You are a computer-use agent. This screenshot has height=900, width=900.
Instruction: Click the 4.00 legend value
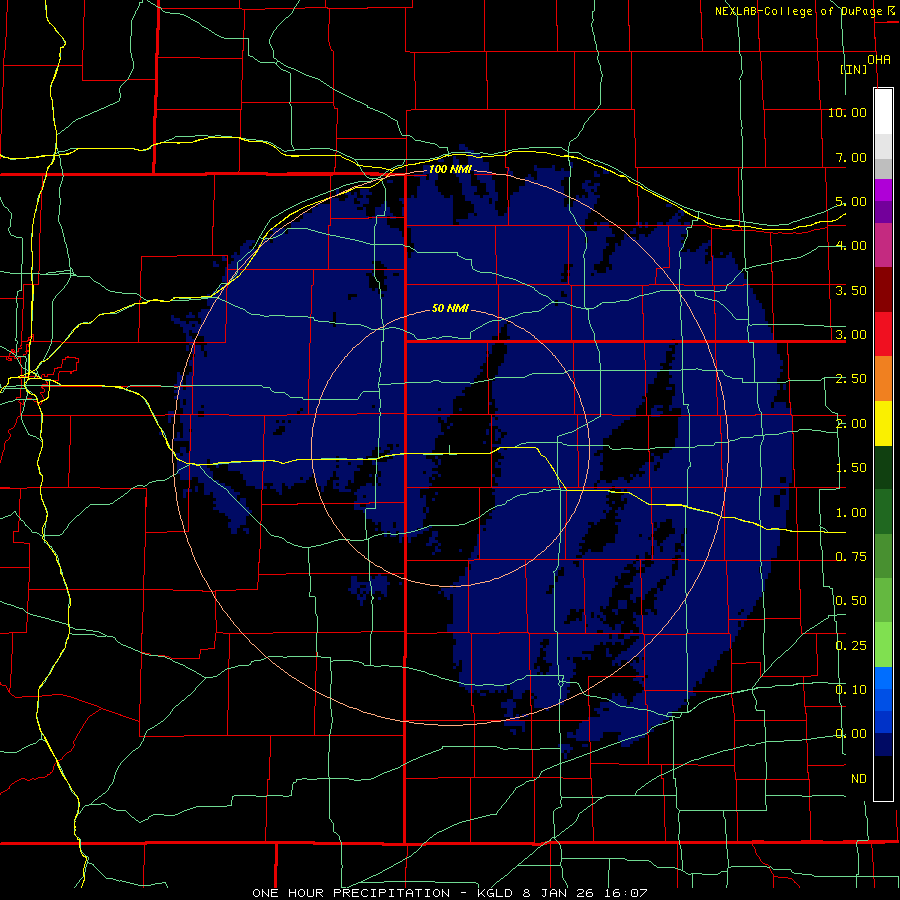pyautogui.click(x=851, y=246)
